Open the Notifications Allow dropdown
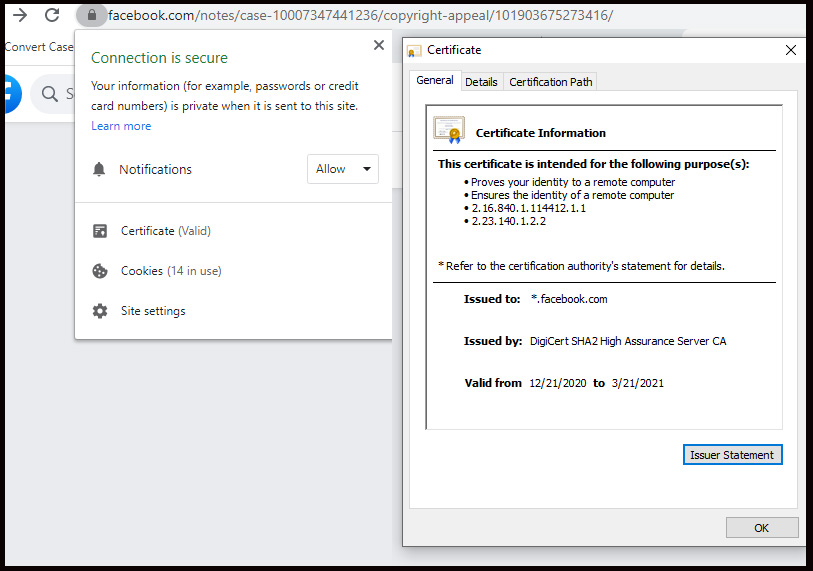The image size is (813, 571). [343, 169]
